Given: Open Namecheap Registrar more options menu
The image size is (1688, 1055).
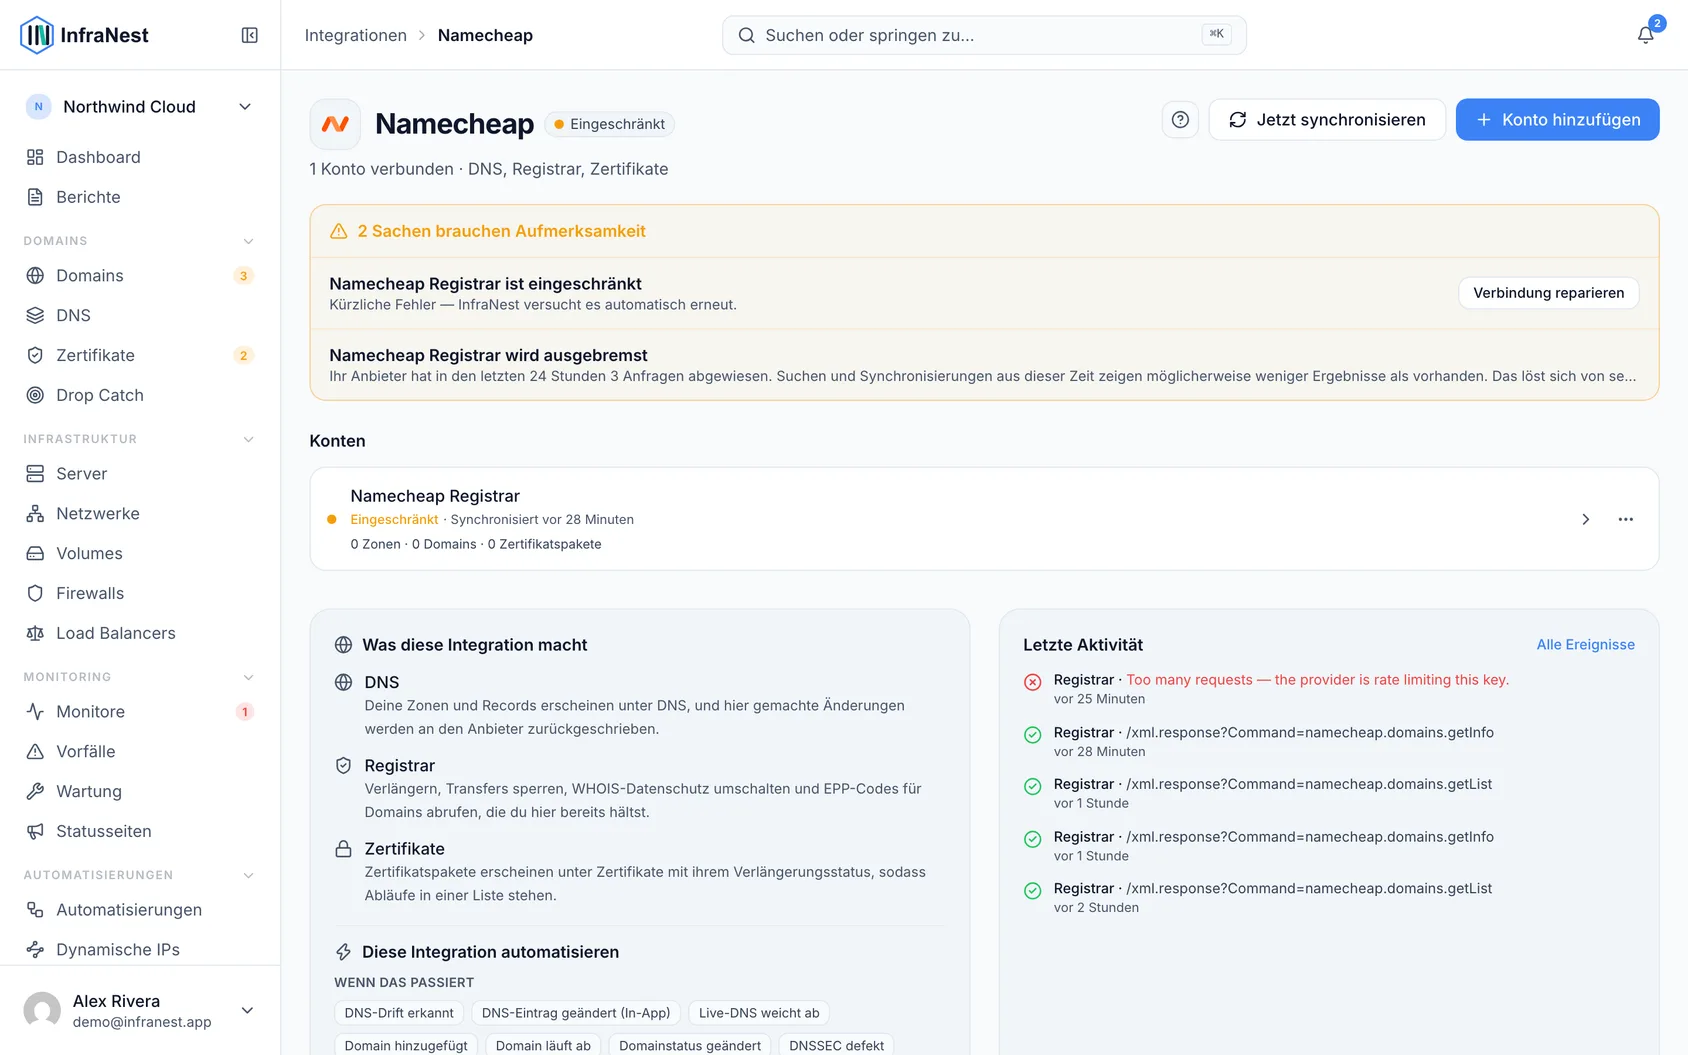Looking at the screenshot, I should point(1626,519).
